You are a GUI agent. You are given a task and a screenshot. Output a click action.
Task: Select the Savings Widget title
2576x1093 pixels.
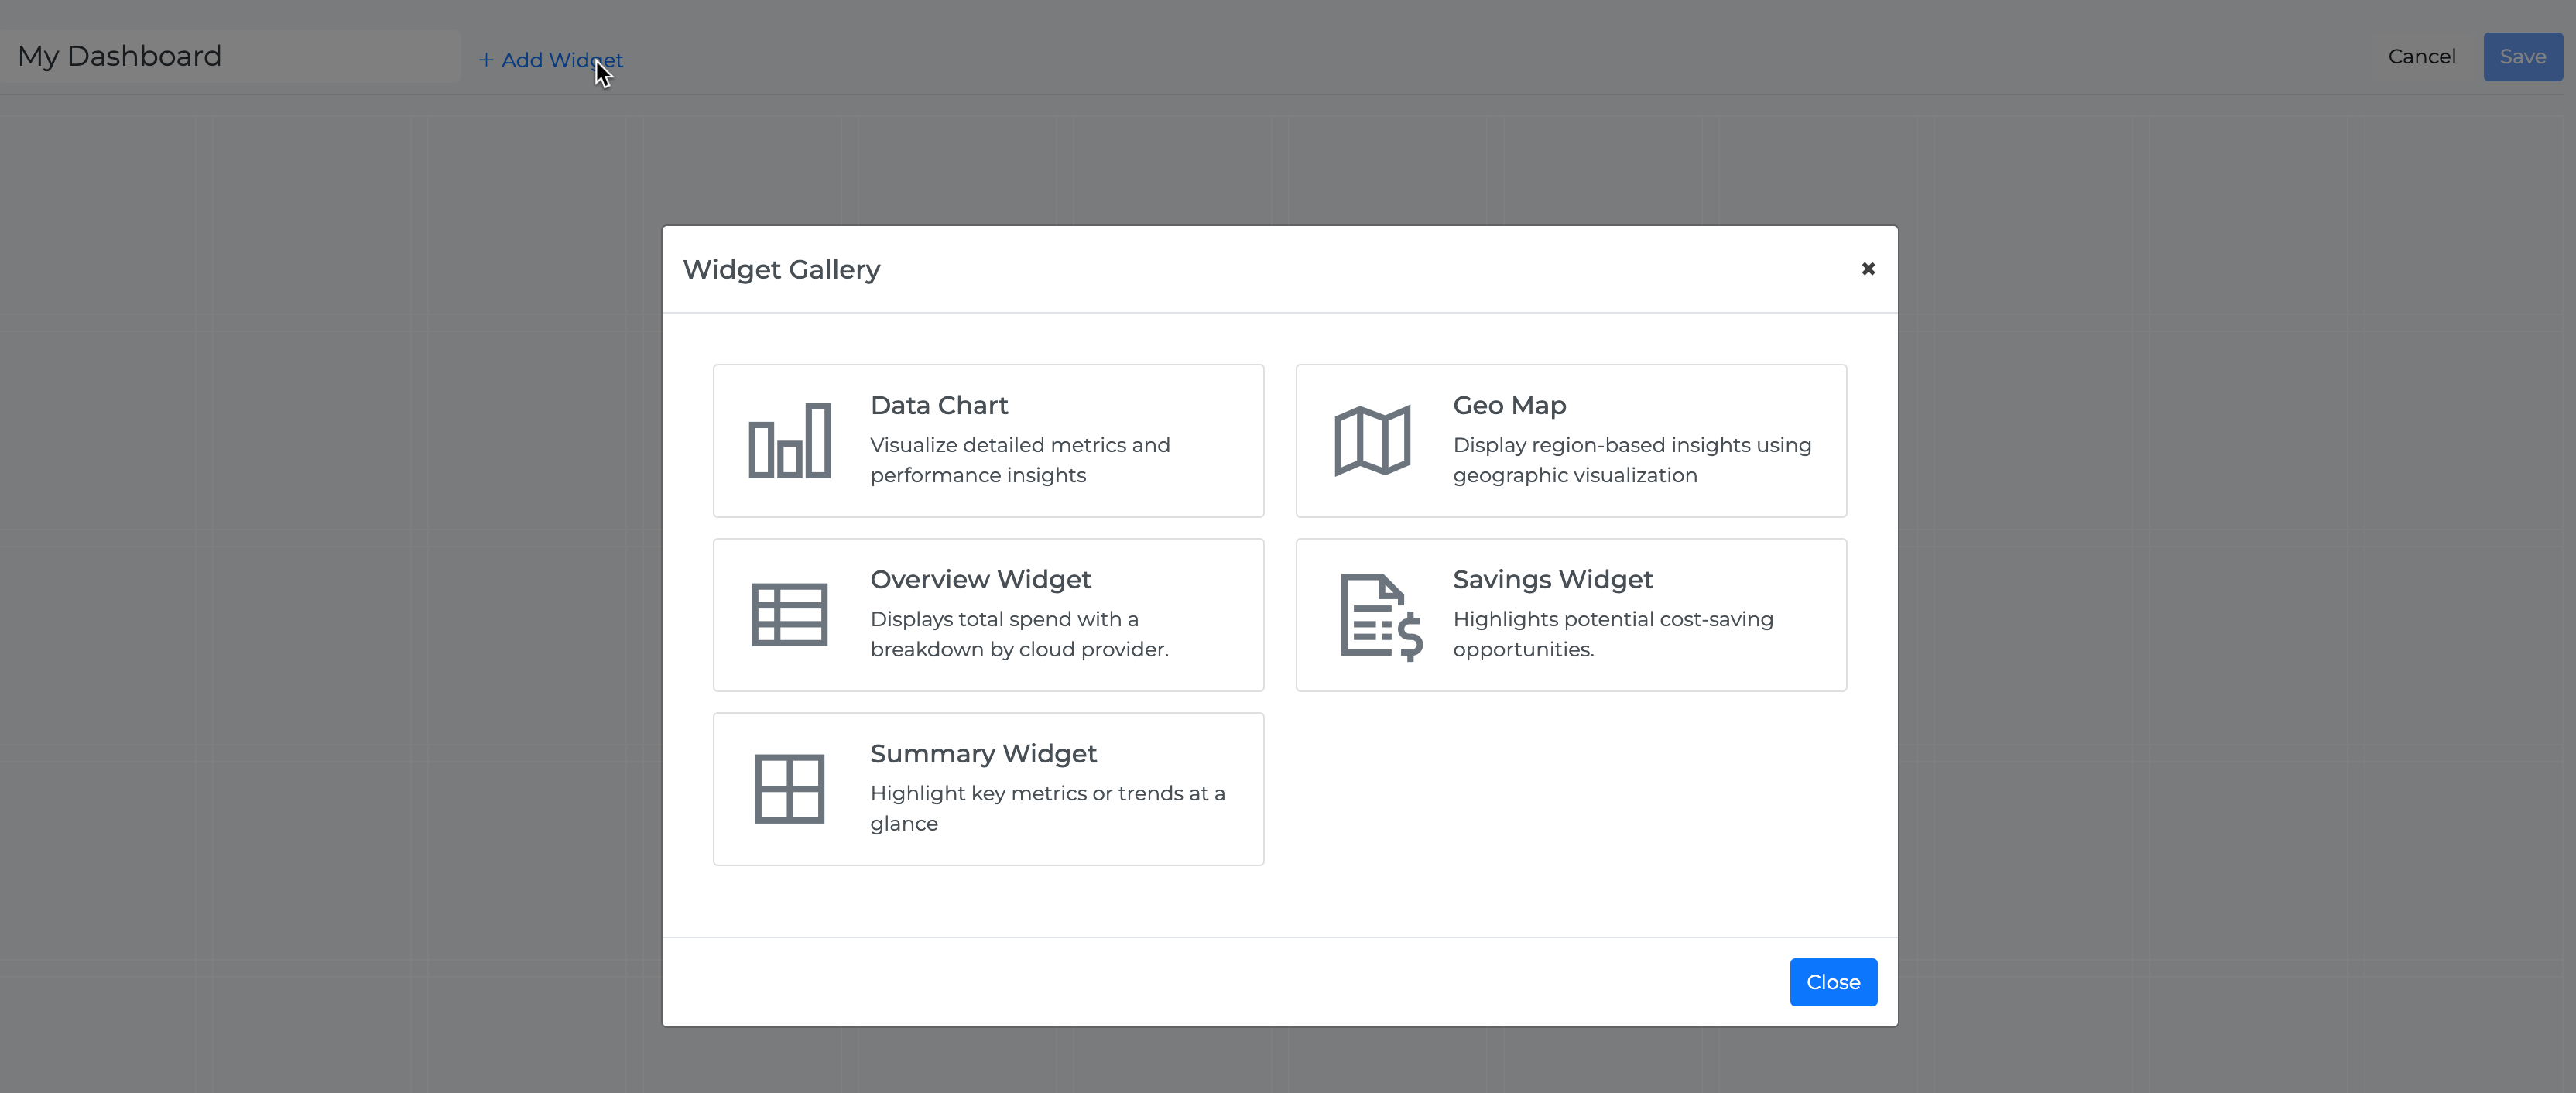click(x=1552, y=579)
